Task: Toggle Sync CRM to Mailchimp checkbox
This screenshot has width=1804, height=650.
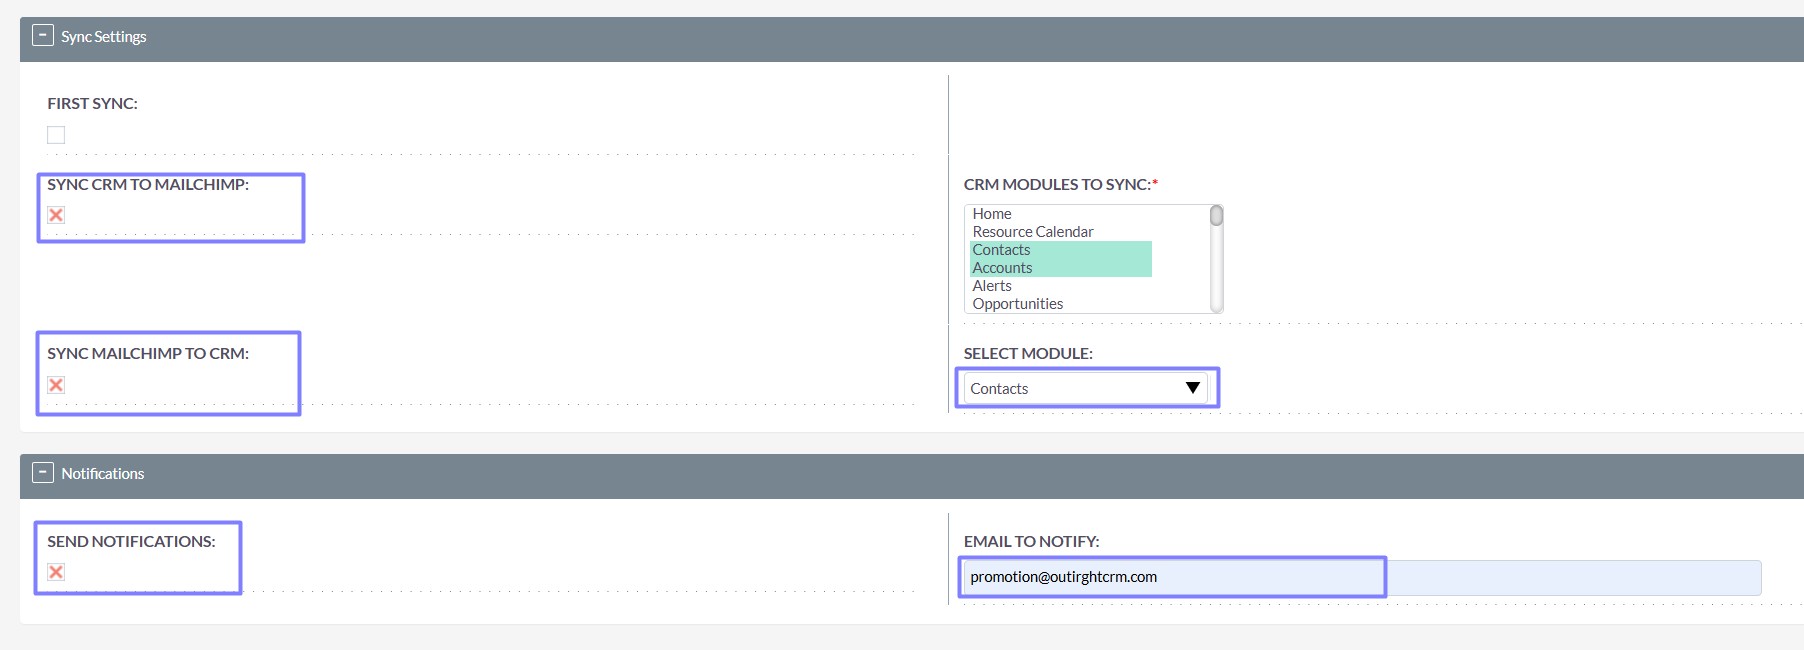Action: (56, 215)
